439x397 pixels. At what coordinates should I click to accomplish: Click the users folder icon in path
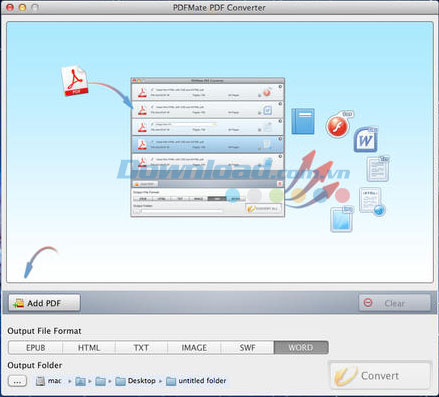click(80, 381)
